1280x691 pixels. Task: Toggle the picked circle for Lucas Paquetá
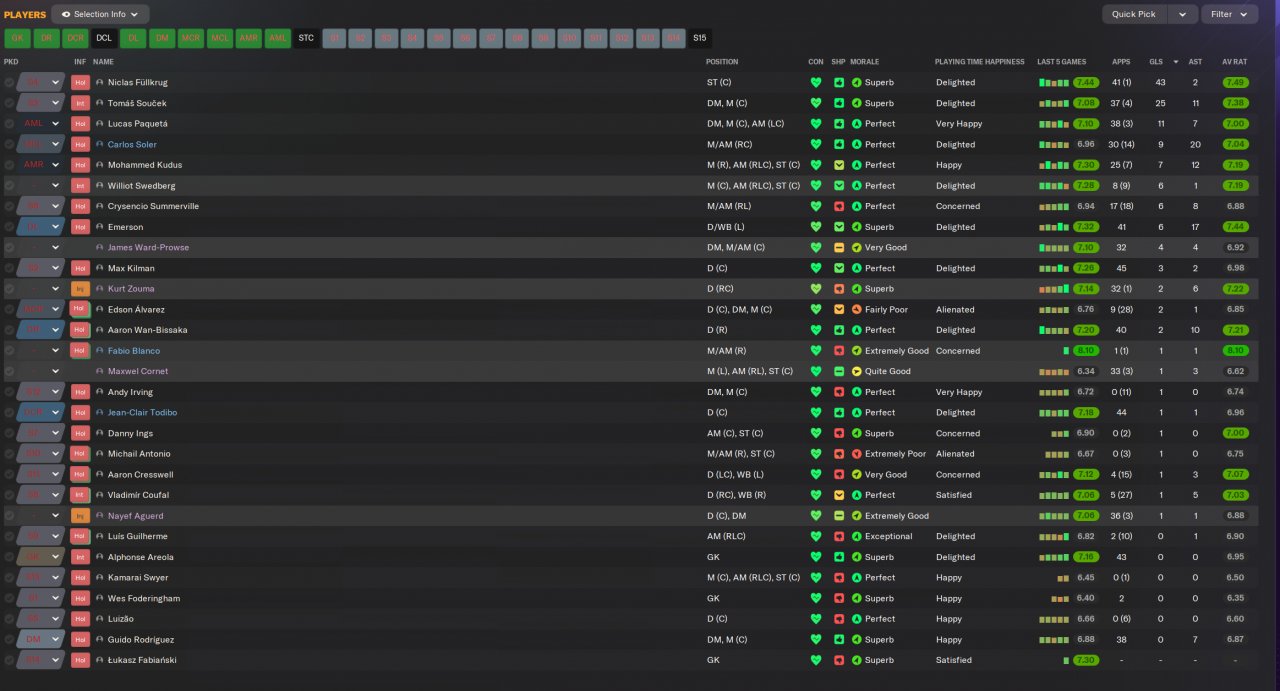[9, 124]
